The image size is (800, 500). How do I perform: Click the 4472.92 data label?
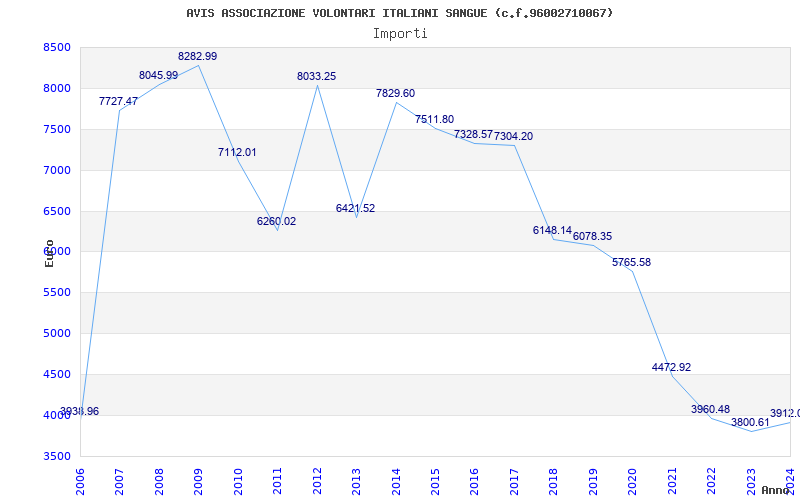[671, 367]
